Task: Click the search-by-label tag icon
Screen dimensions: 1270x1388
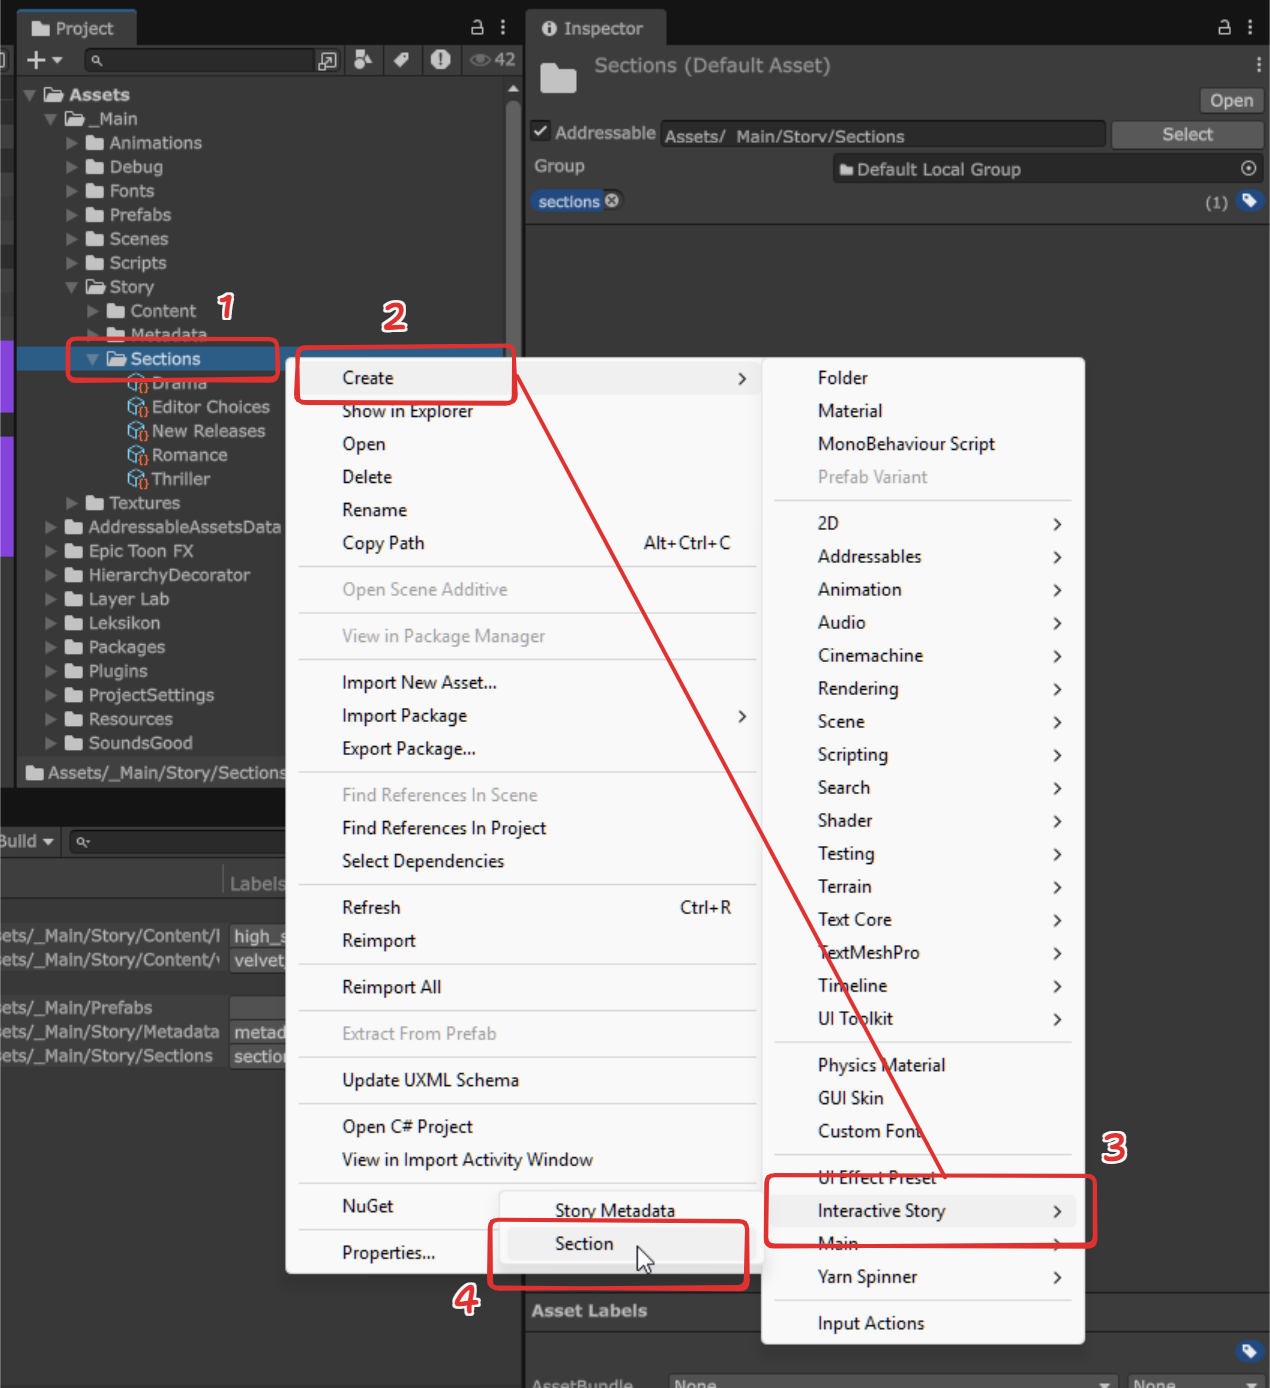Action: click(x=402, y=60)
